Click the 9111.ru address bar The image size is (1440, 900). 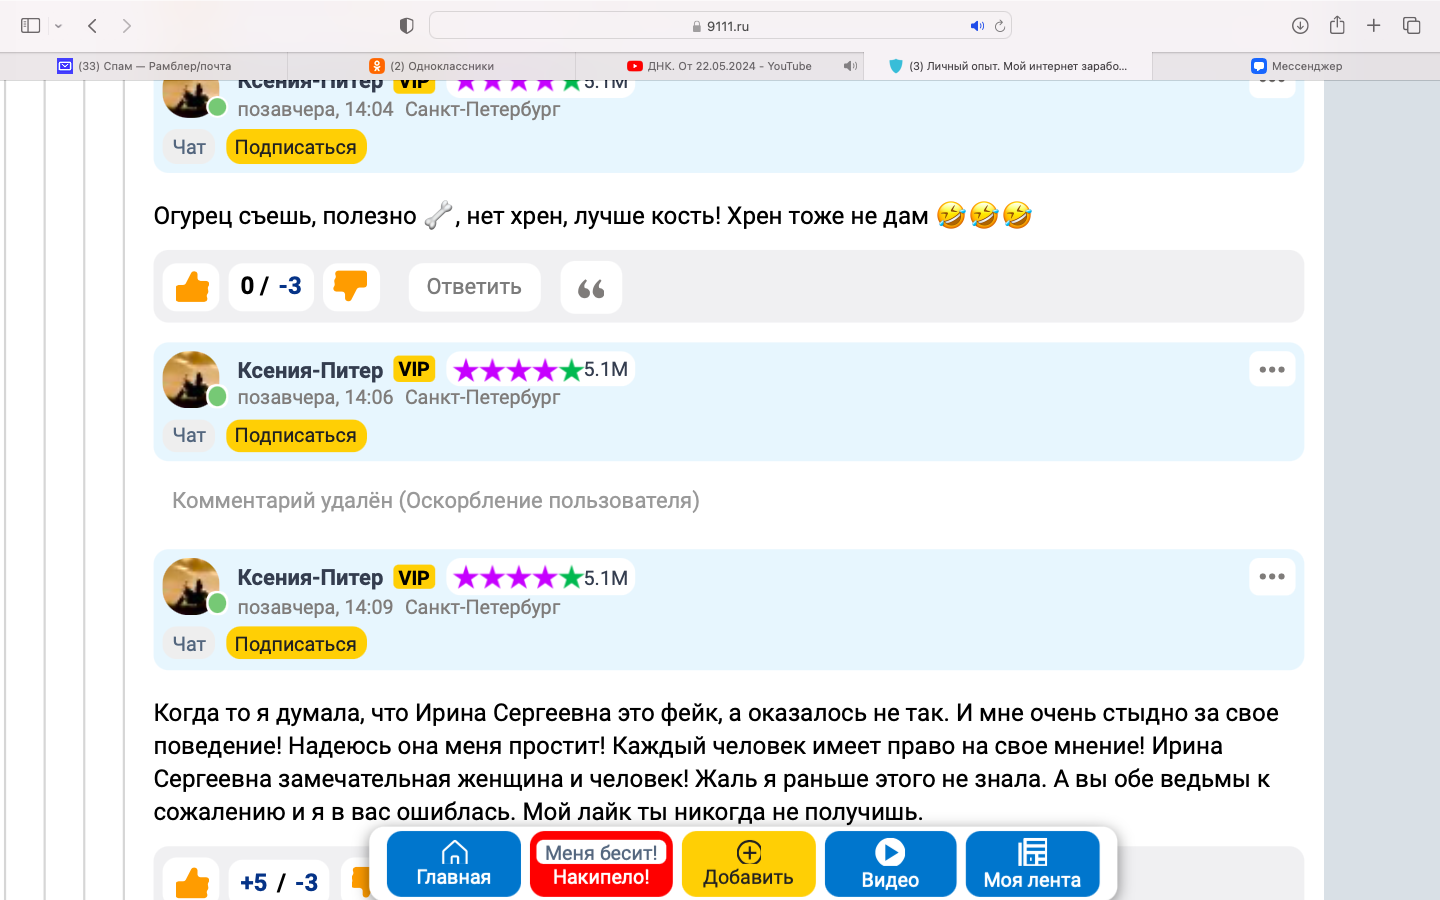click(720, 26)
